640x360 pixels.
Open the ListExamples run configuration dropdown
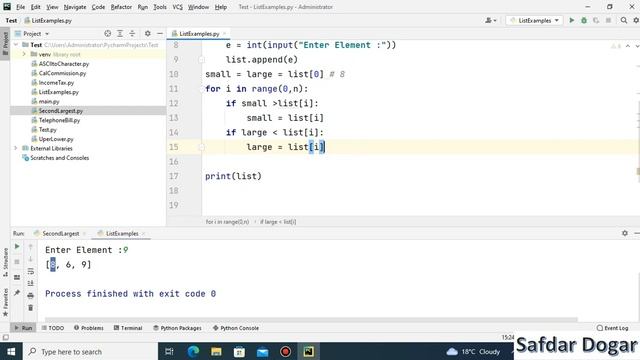coord(534,20)
